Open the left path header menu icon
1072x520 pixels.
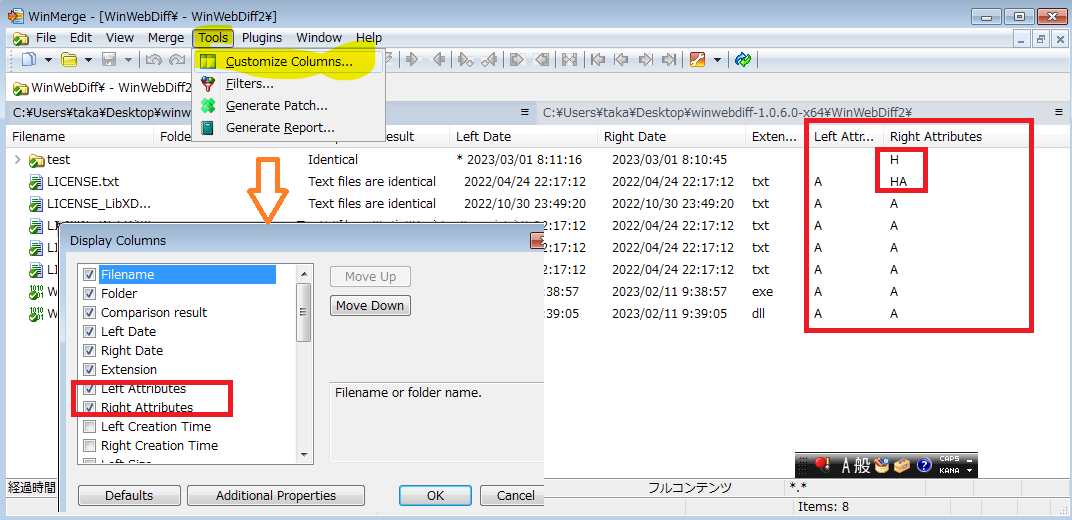[x=524, y=112]
